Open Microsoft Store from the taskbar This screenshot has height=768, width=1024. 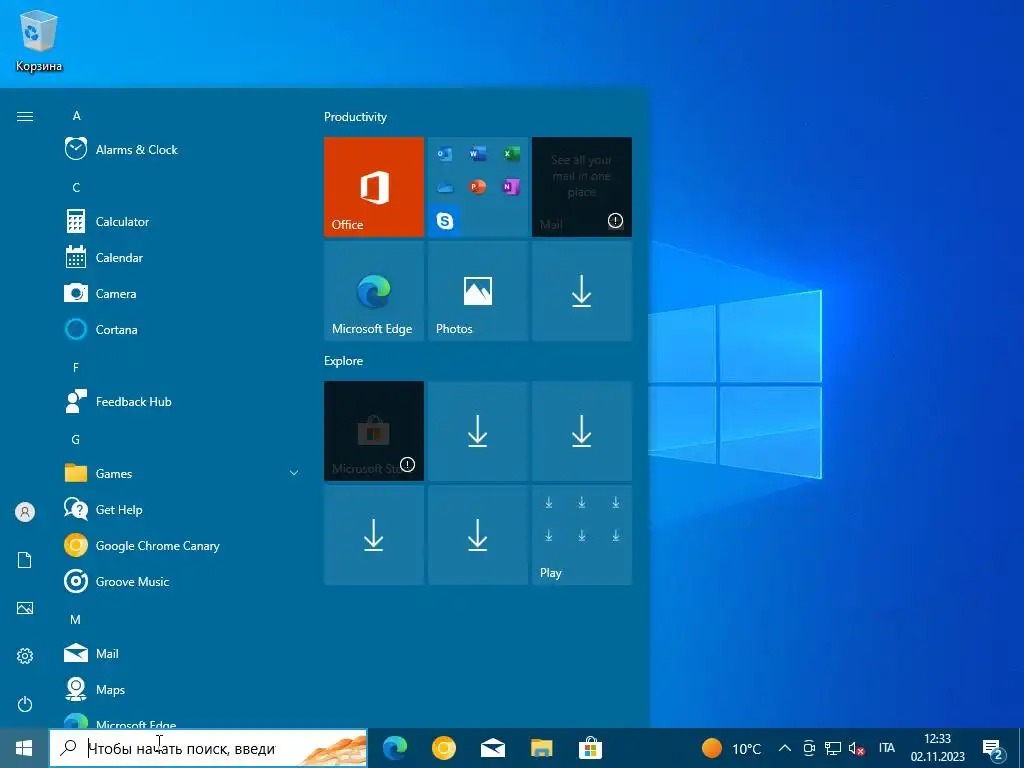pyautogui.click(x=590, y=748)
